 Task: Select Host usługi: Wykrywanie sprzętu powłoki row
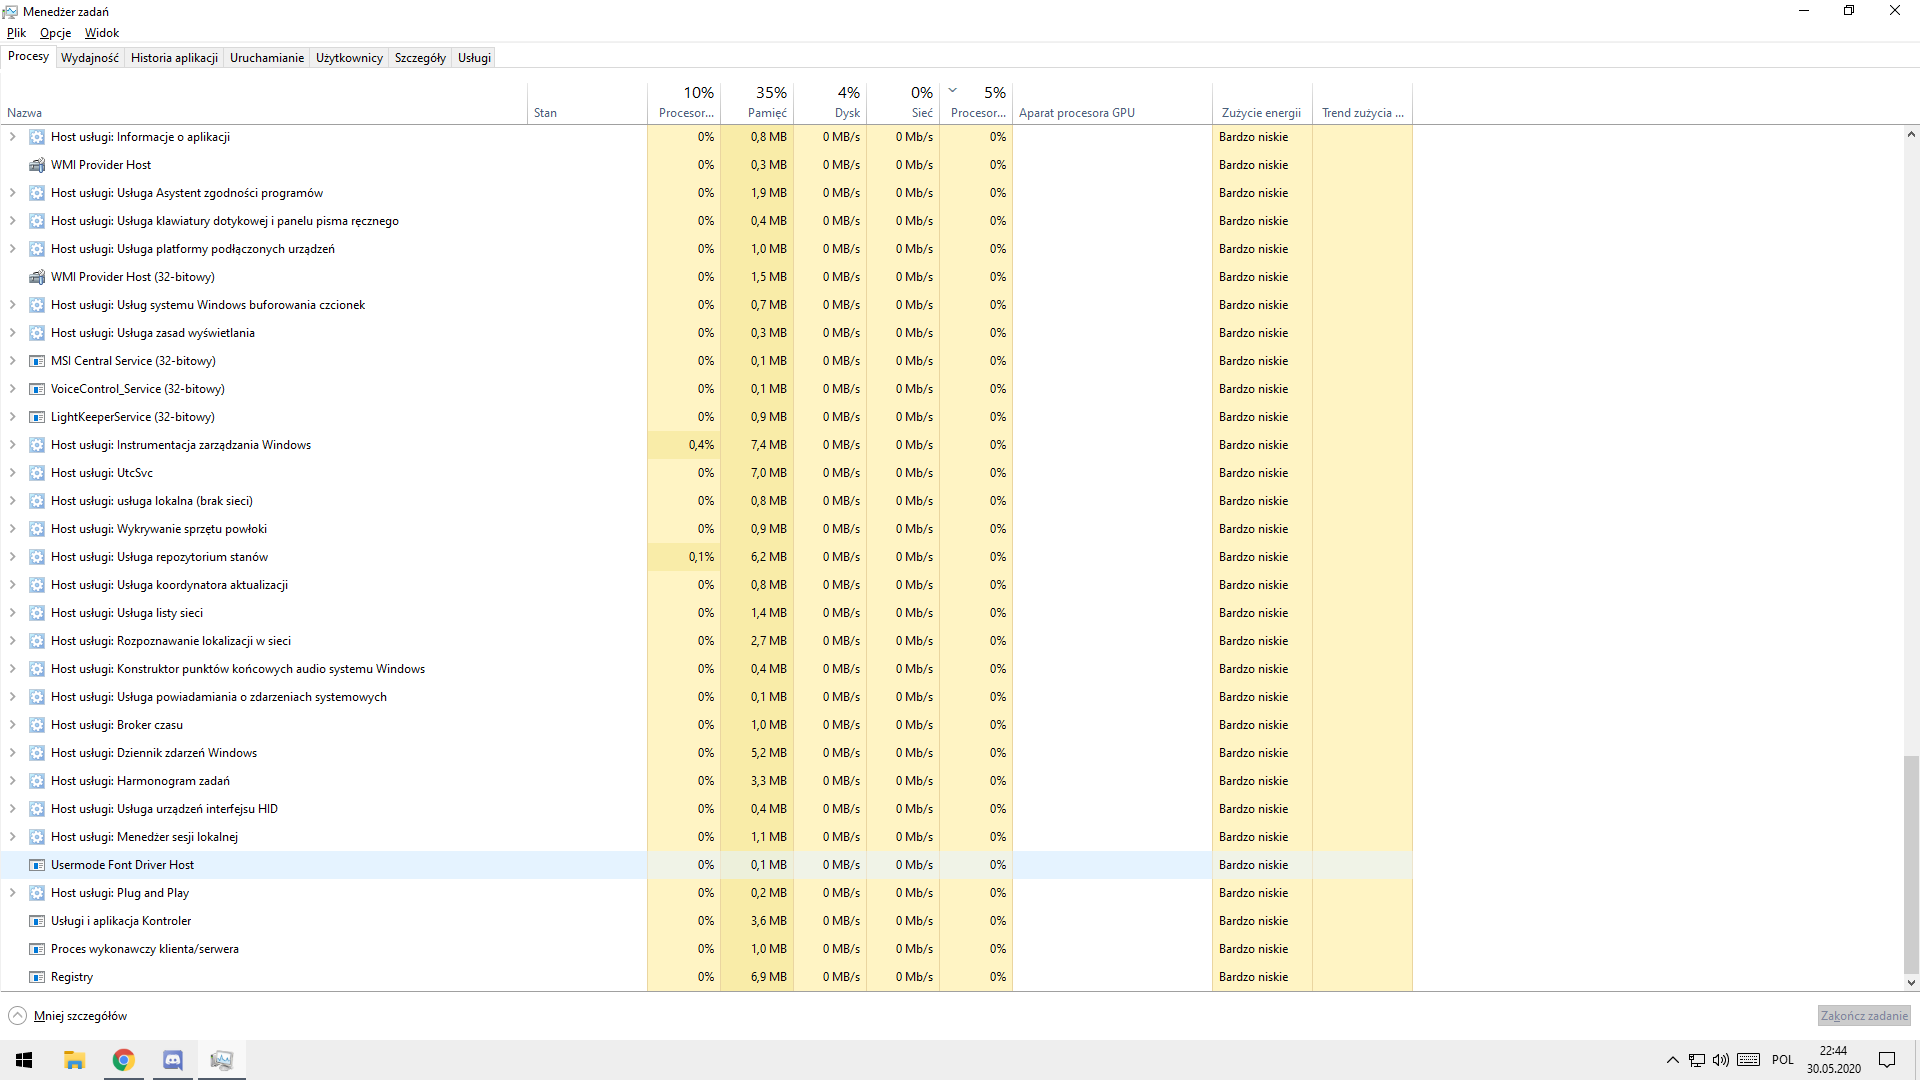tap(707, 529)
